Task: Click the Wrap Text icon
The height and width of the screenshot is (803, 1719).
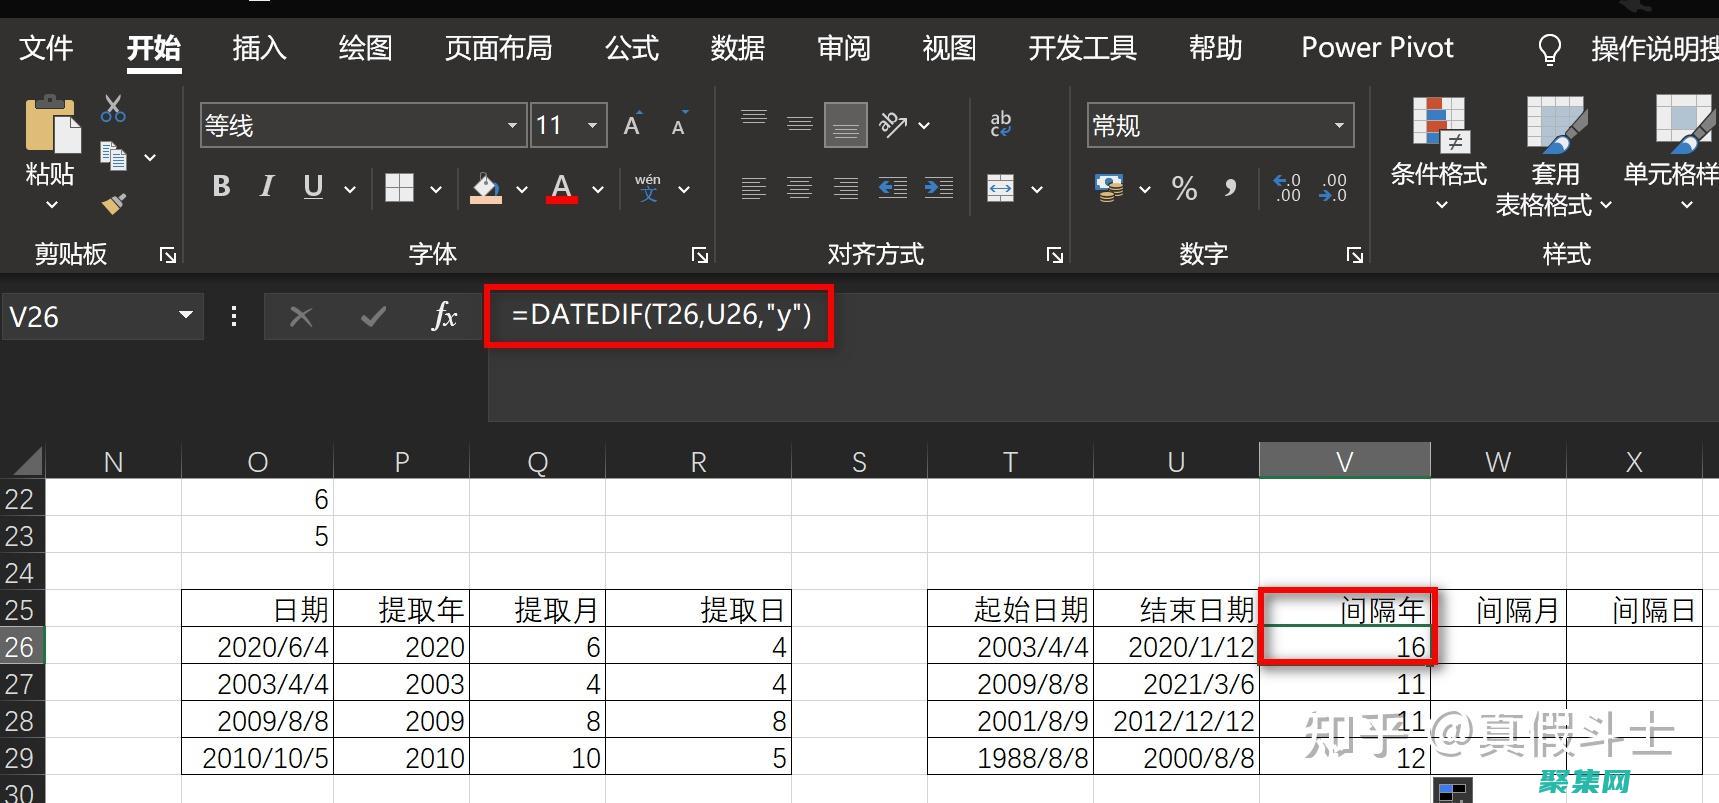Action: coord(1000,124)
